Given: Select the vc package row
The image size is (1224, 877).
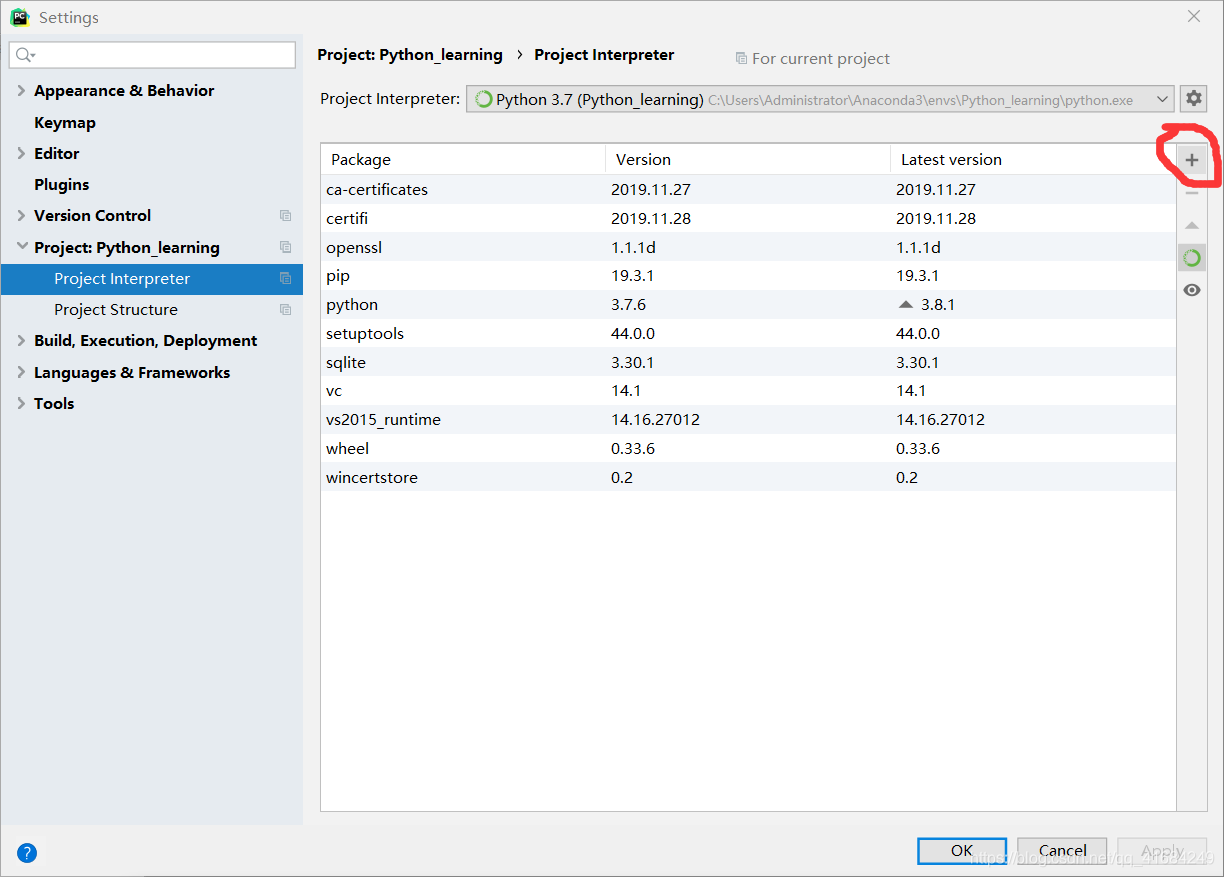Looking at the screenshot, I should pos(748,391).
